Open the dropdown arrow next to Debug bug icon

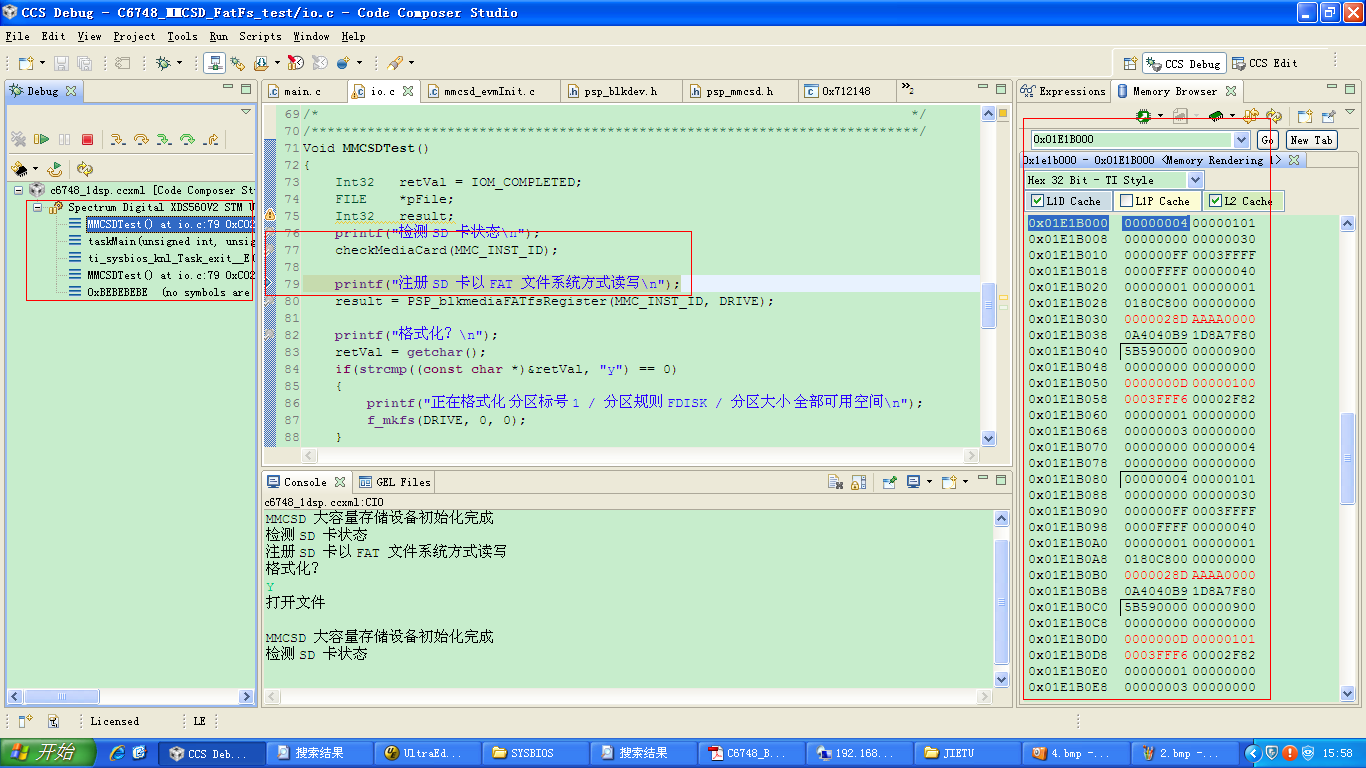[179, 63]
